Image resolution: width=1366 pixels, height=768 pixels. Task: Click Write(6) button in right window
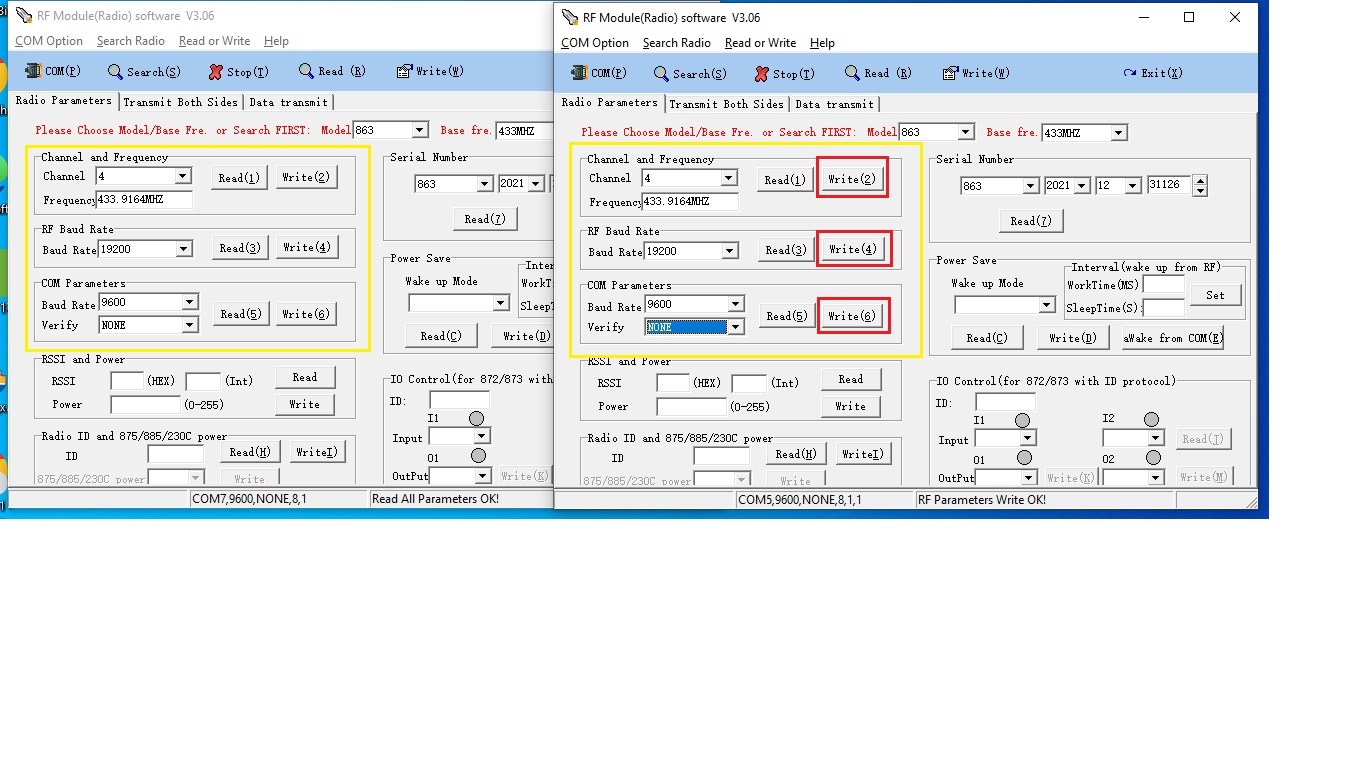852,316
